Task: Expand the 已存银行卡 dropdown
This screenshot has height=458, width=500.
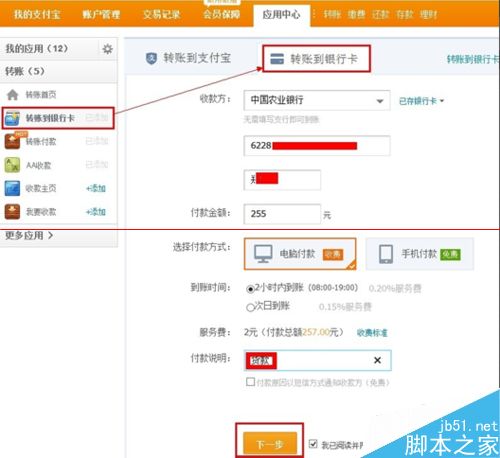Action: click(421, 101)
